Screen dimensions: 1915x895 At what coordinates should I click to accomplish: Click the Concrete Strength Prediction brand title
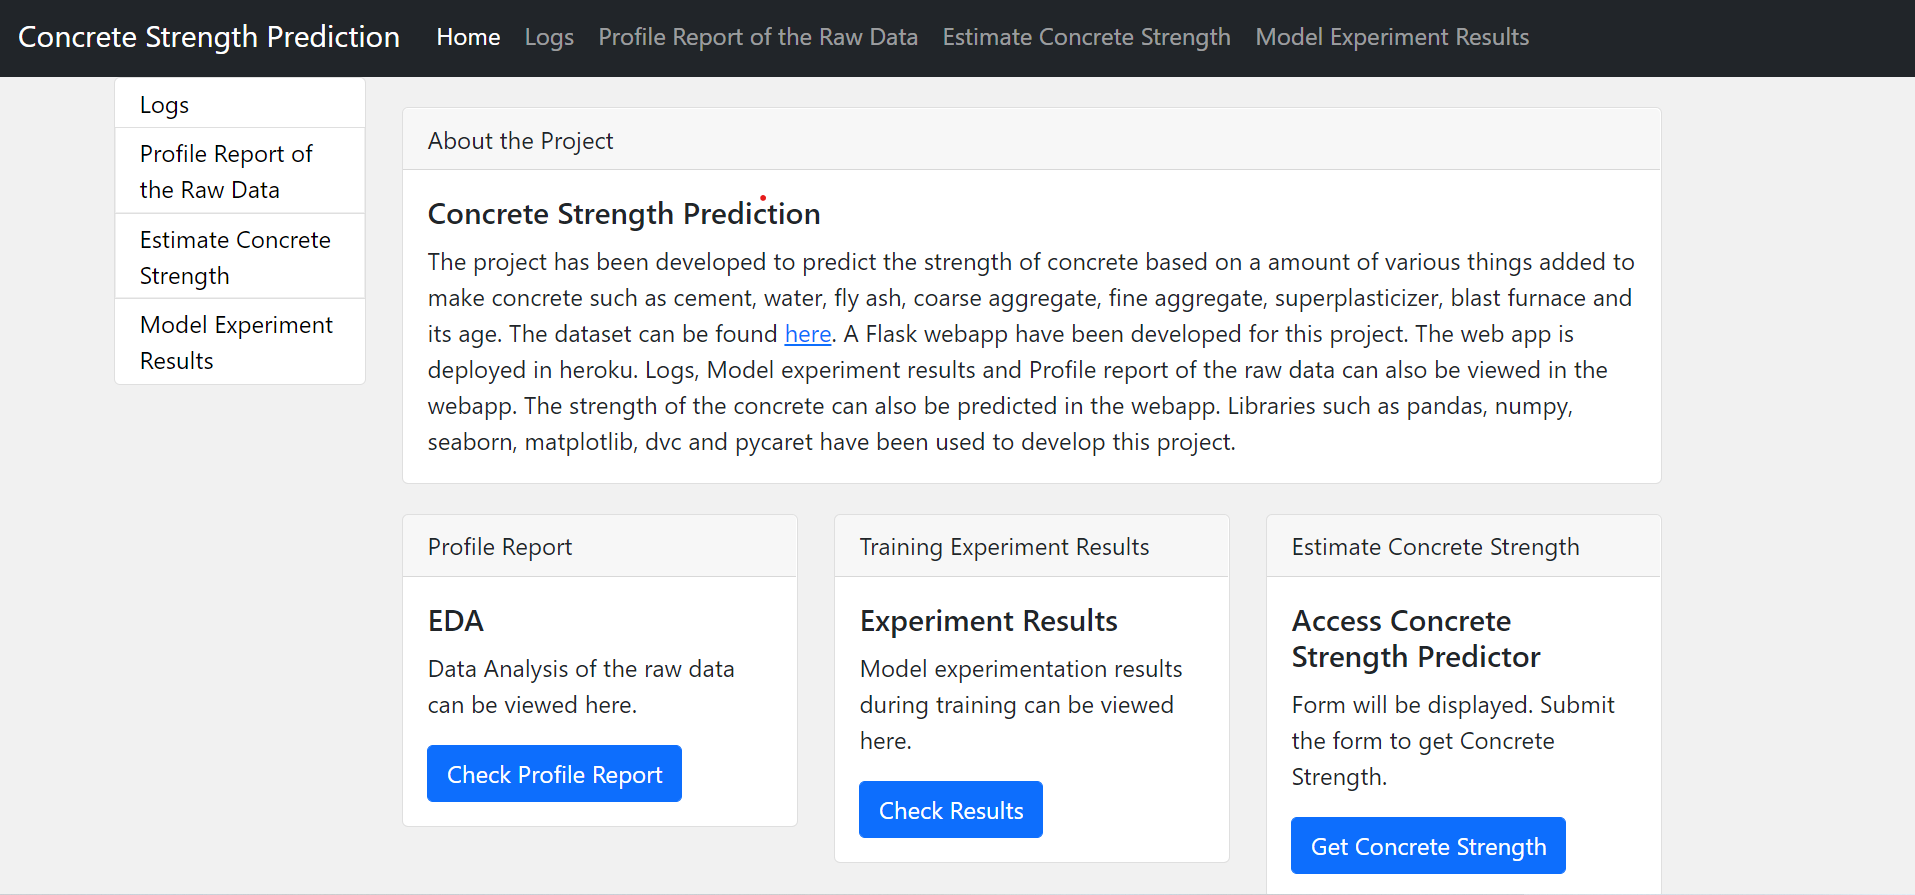(x=208, y=37)
